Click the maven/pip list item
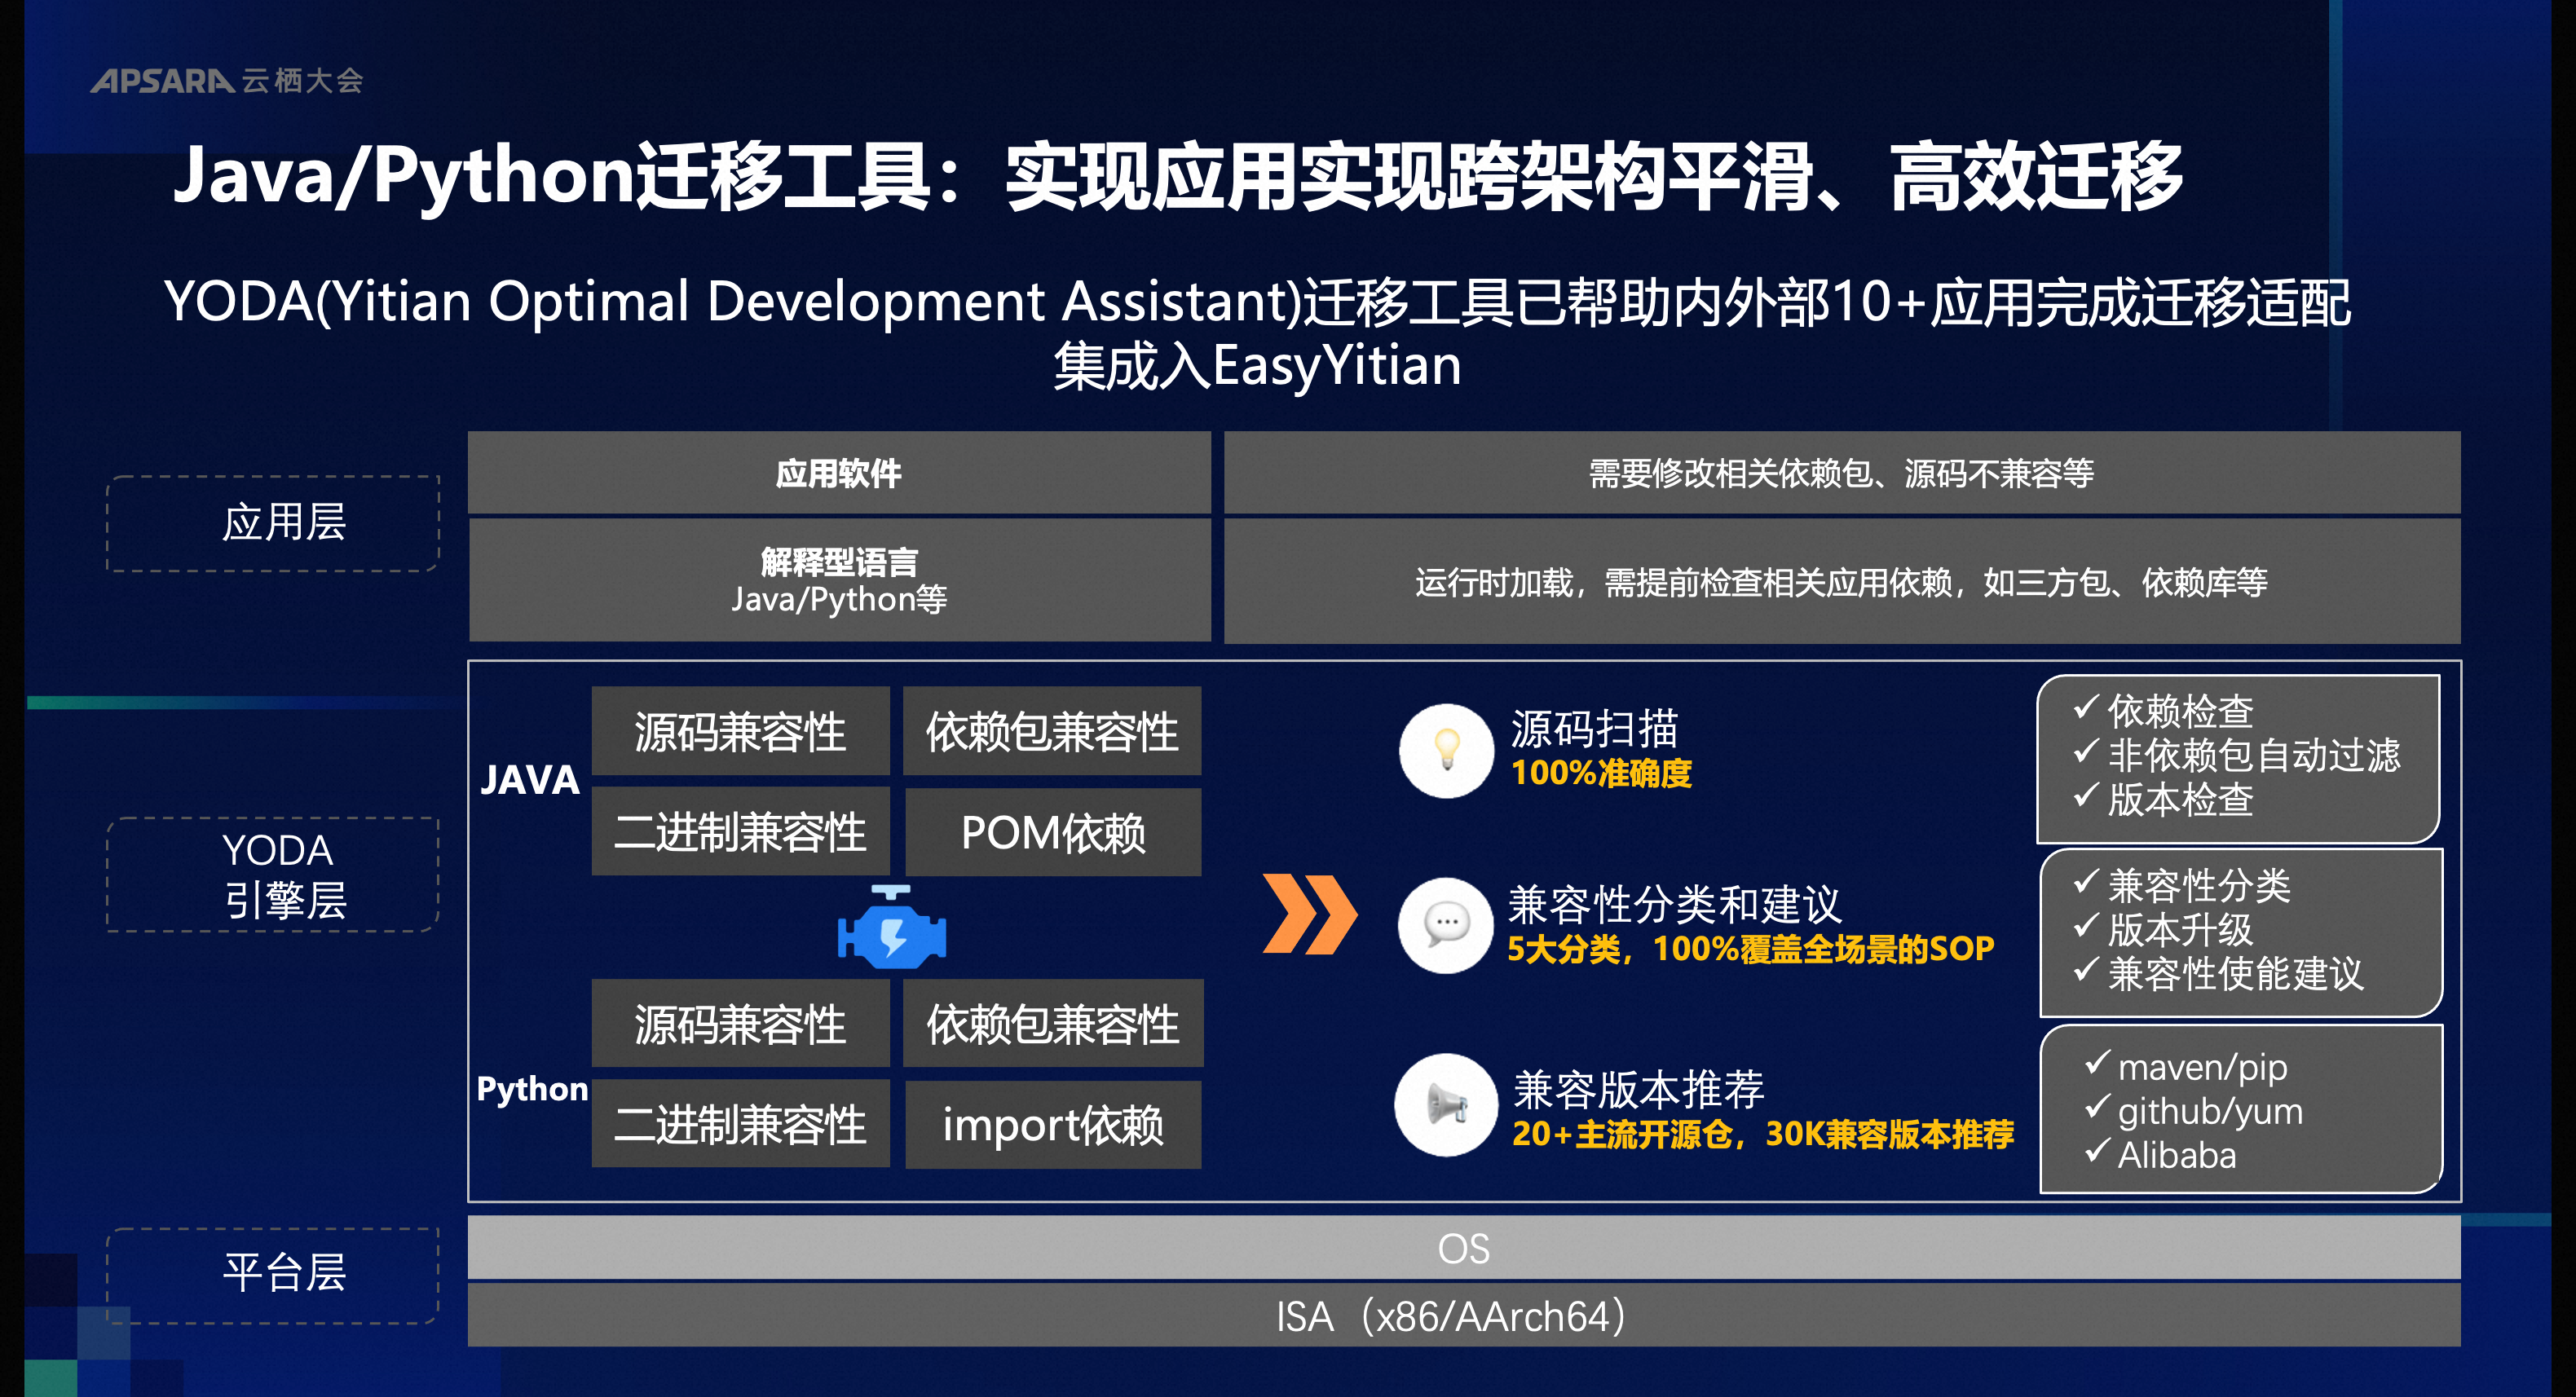 (x=2202, y=1068)
